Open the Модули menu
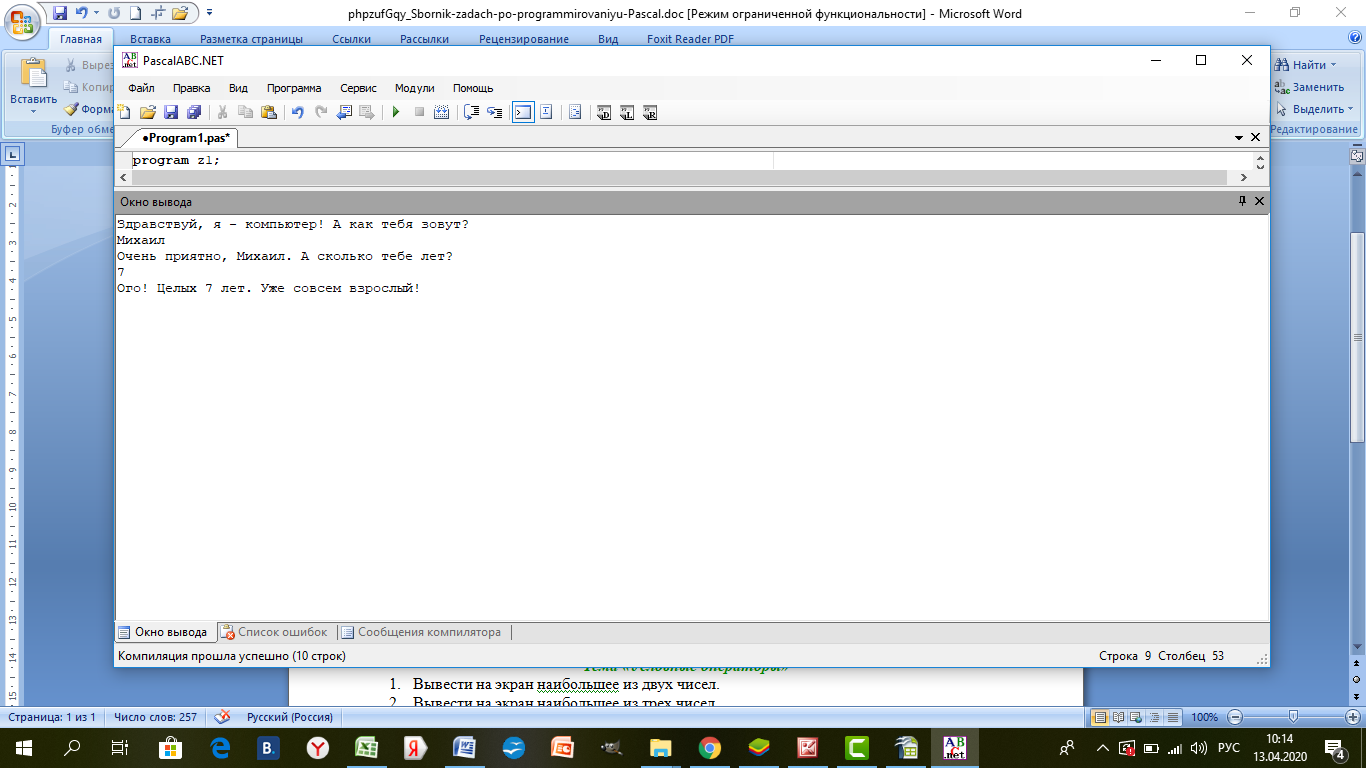 pos(414,88)
